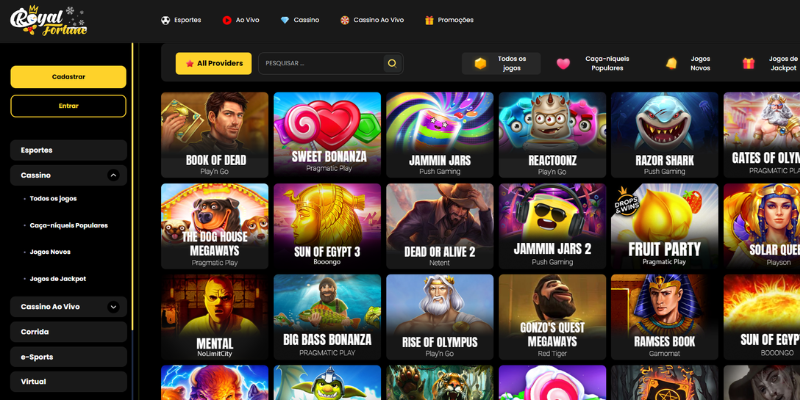
Task: Click the Royal Fortune logo
Action: coord(49,20)
